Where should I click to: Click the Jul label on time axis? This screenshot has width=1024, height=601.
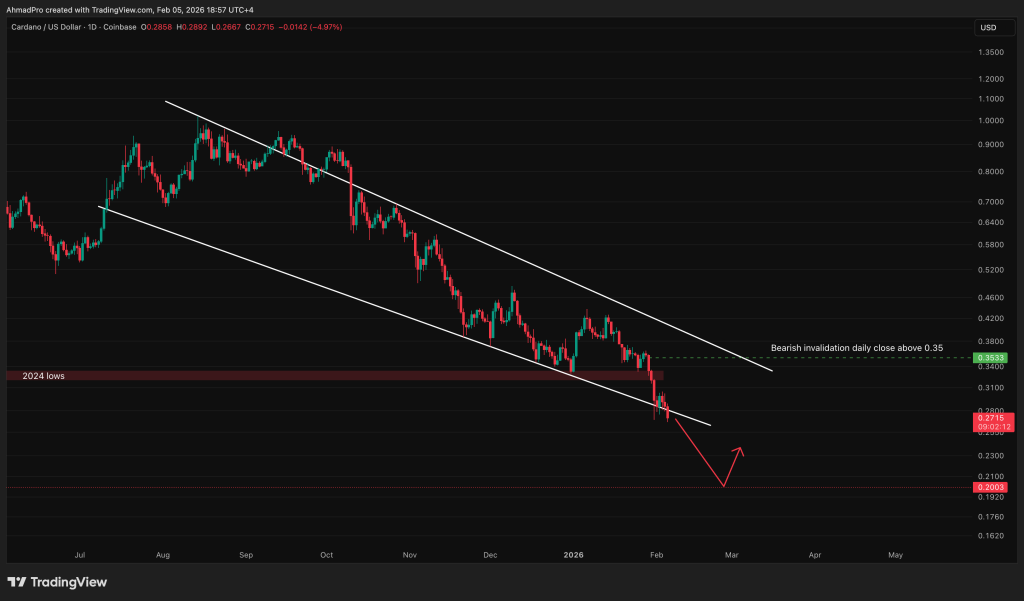pos(80,555)
